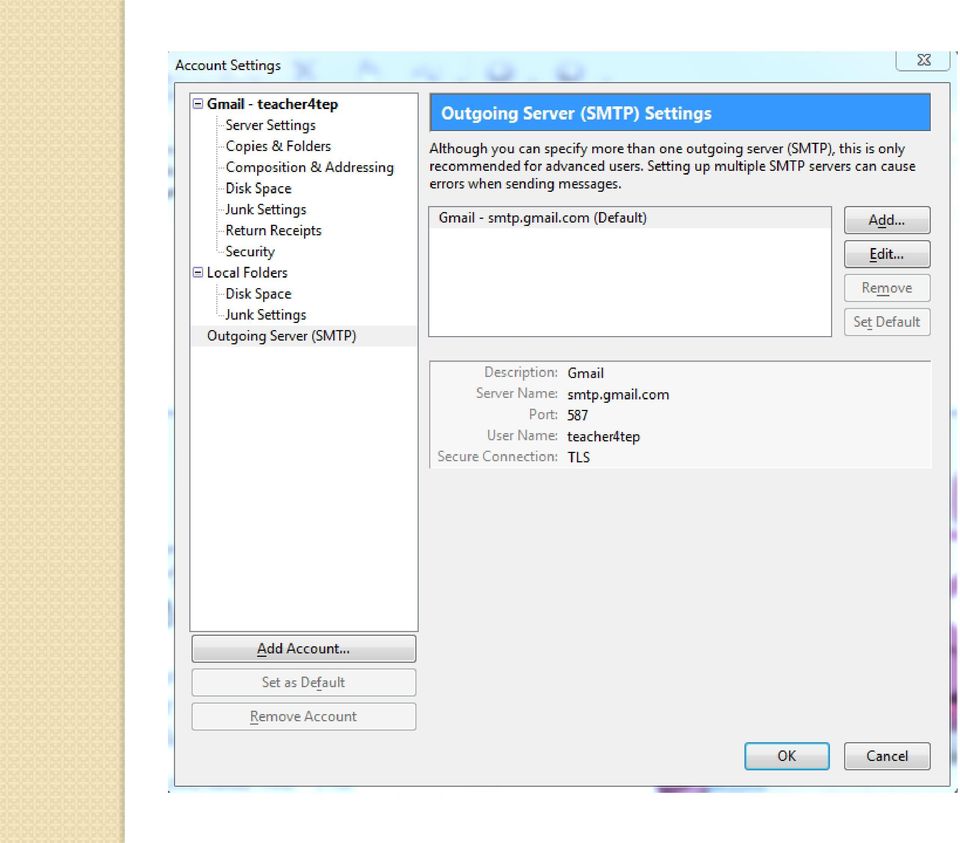This screenshot has width=960, height=843.
Task: Select Gmail - smtp.gmail.com (Default) server entry
Action: (x=629, y=218)
